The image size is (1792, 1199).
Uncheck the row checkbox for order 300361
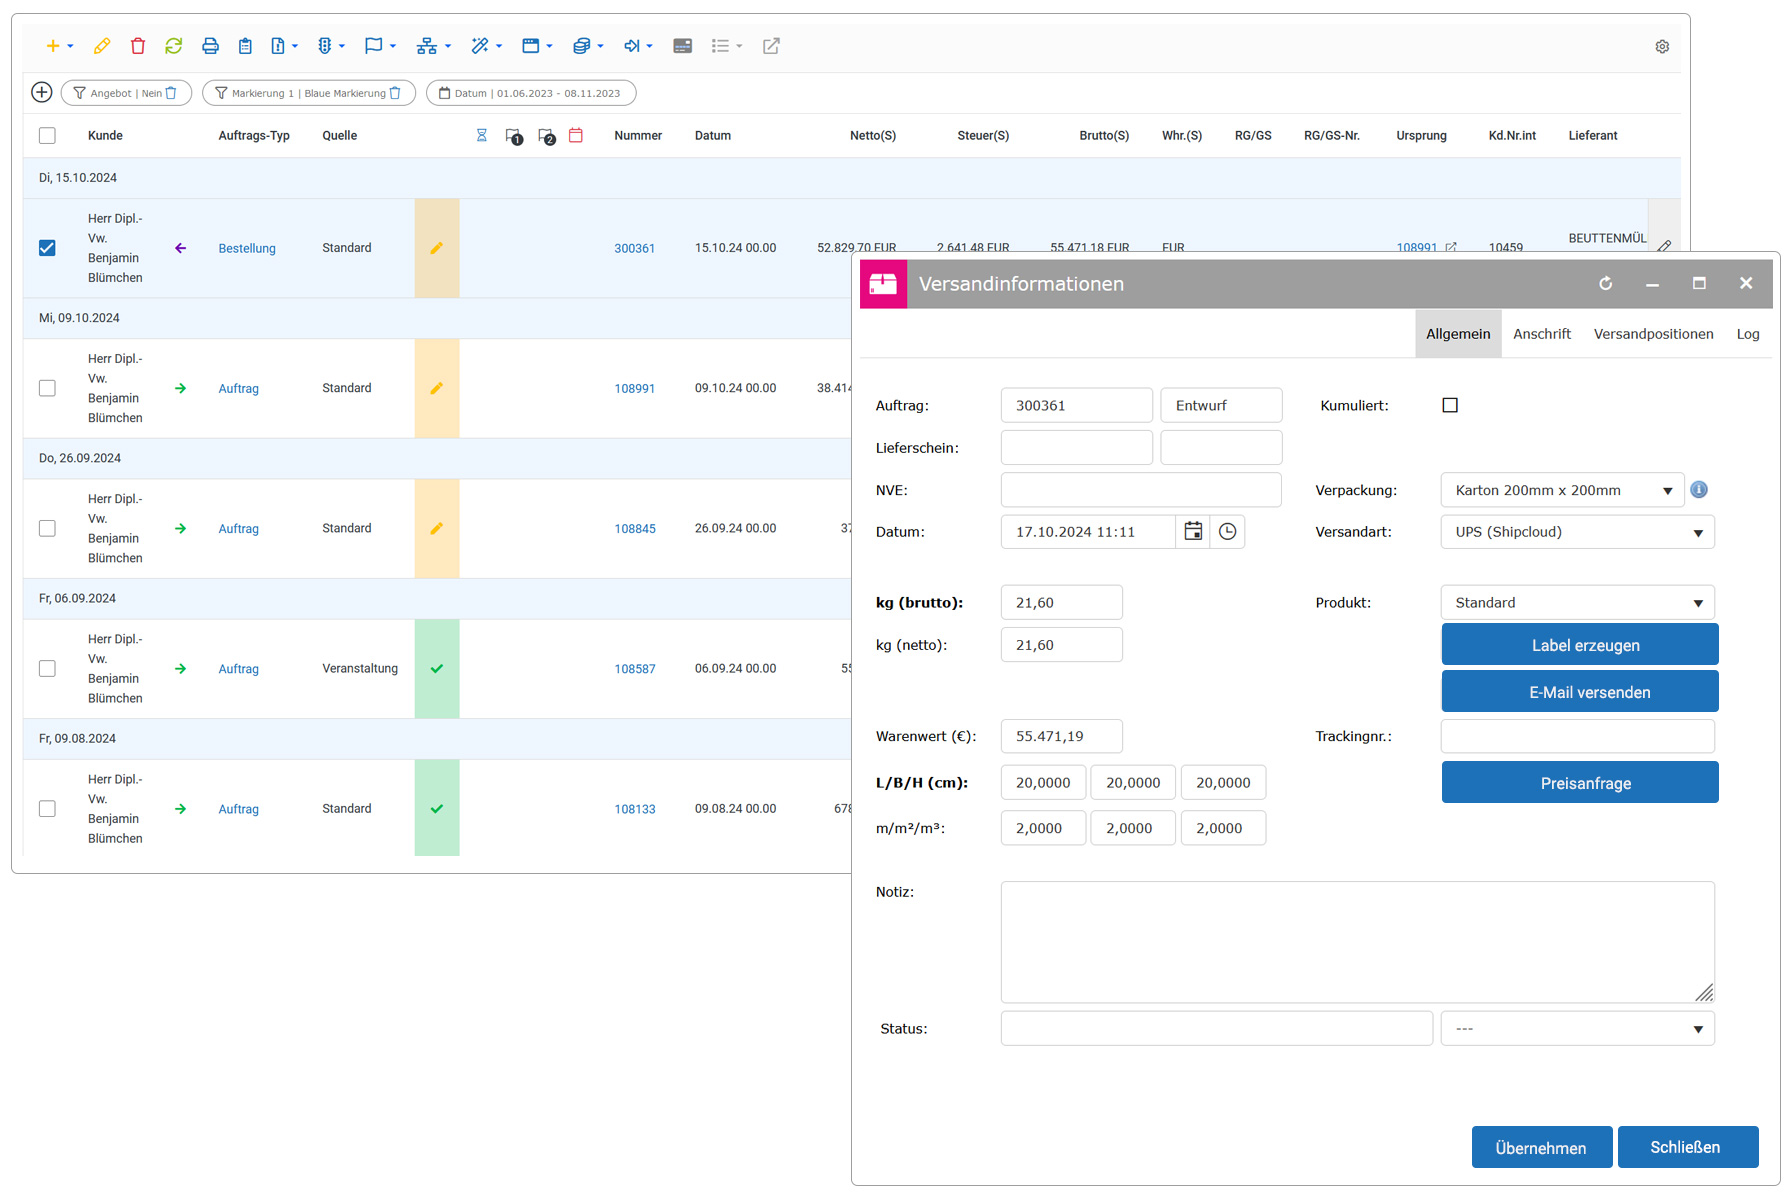pos(47,248)
